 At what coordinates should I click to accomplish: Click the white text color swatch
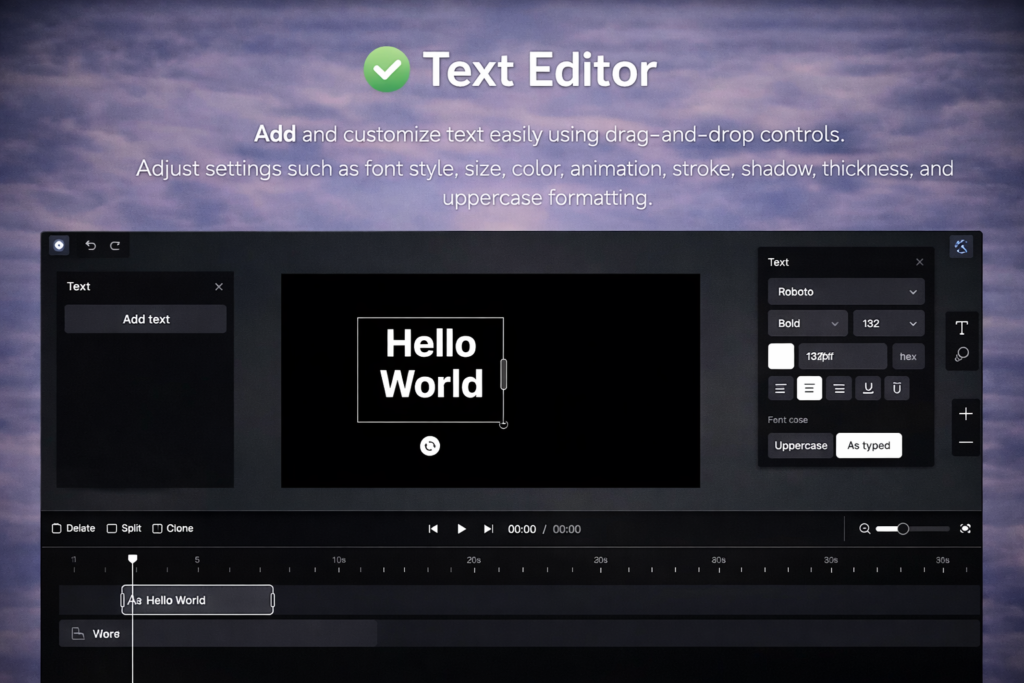(781, 356)
